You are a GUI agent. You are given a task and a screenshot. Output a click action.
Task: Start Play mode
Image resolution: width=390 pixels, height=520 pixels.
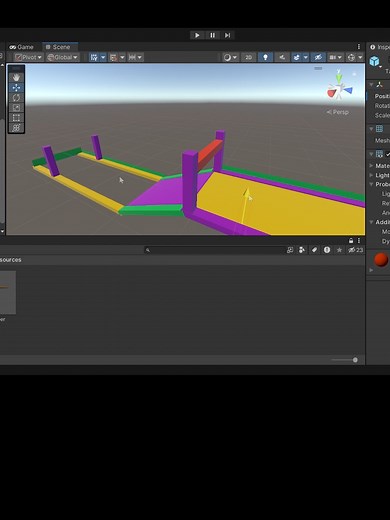coord(197,35)
